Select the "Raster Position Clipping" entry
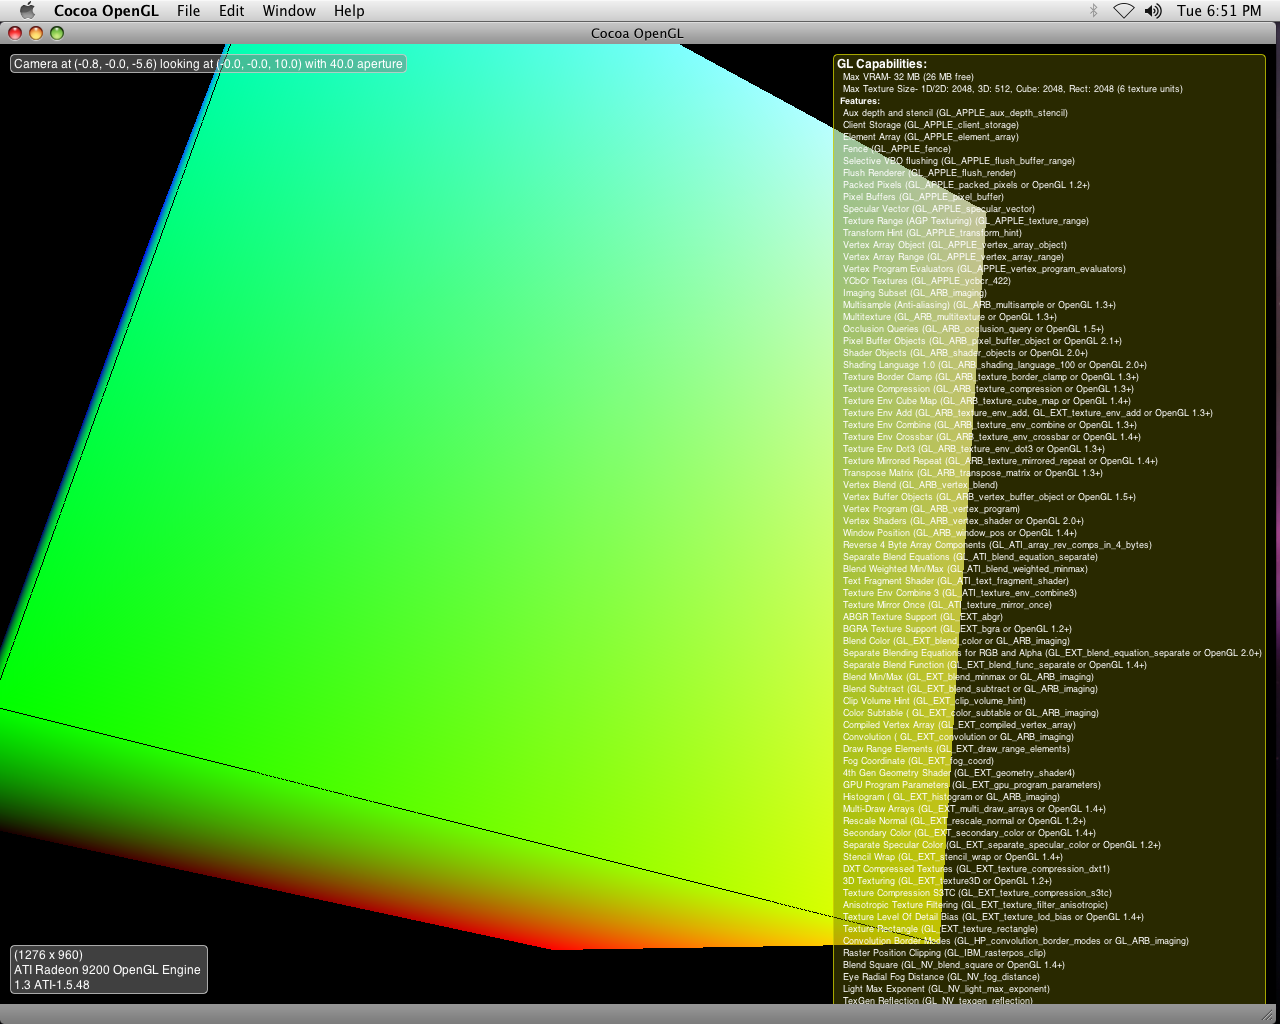This screenshot has height=1024, width=1280. [x=944, y=953]
